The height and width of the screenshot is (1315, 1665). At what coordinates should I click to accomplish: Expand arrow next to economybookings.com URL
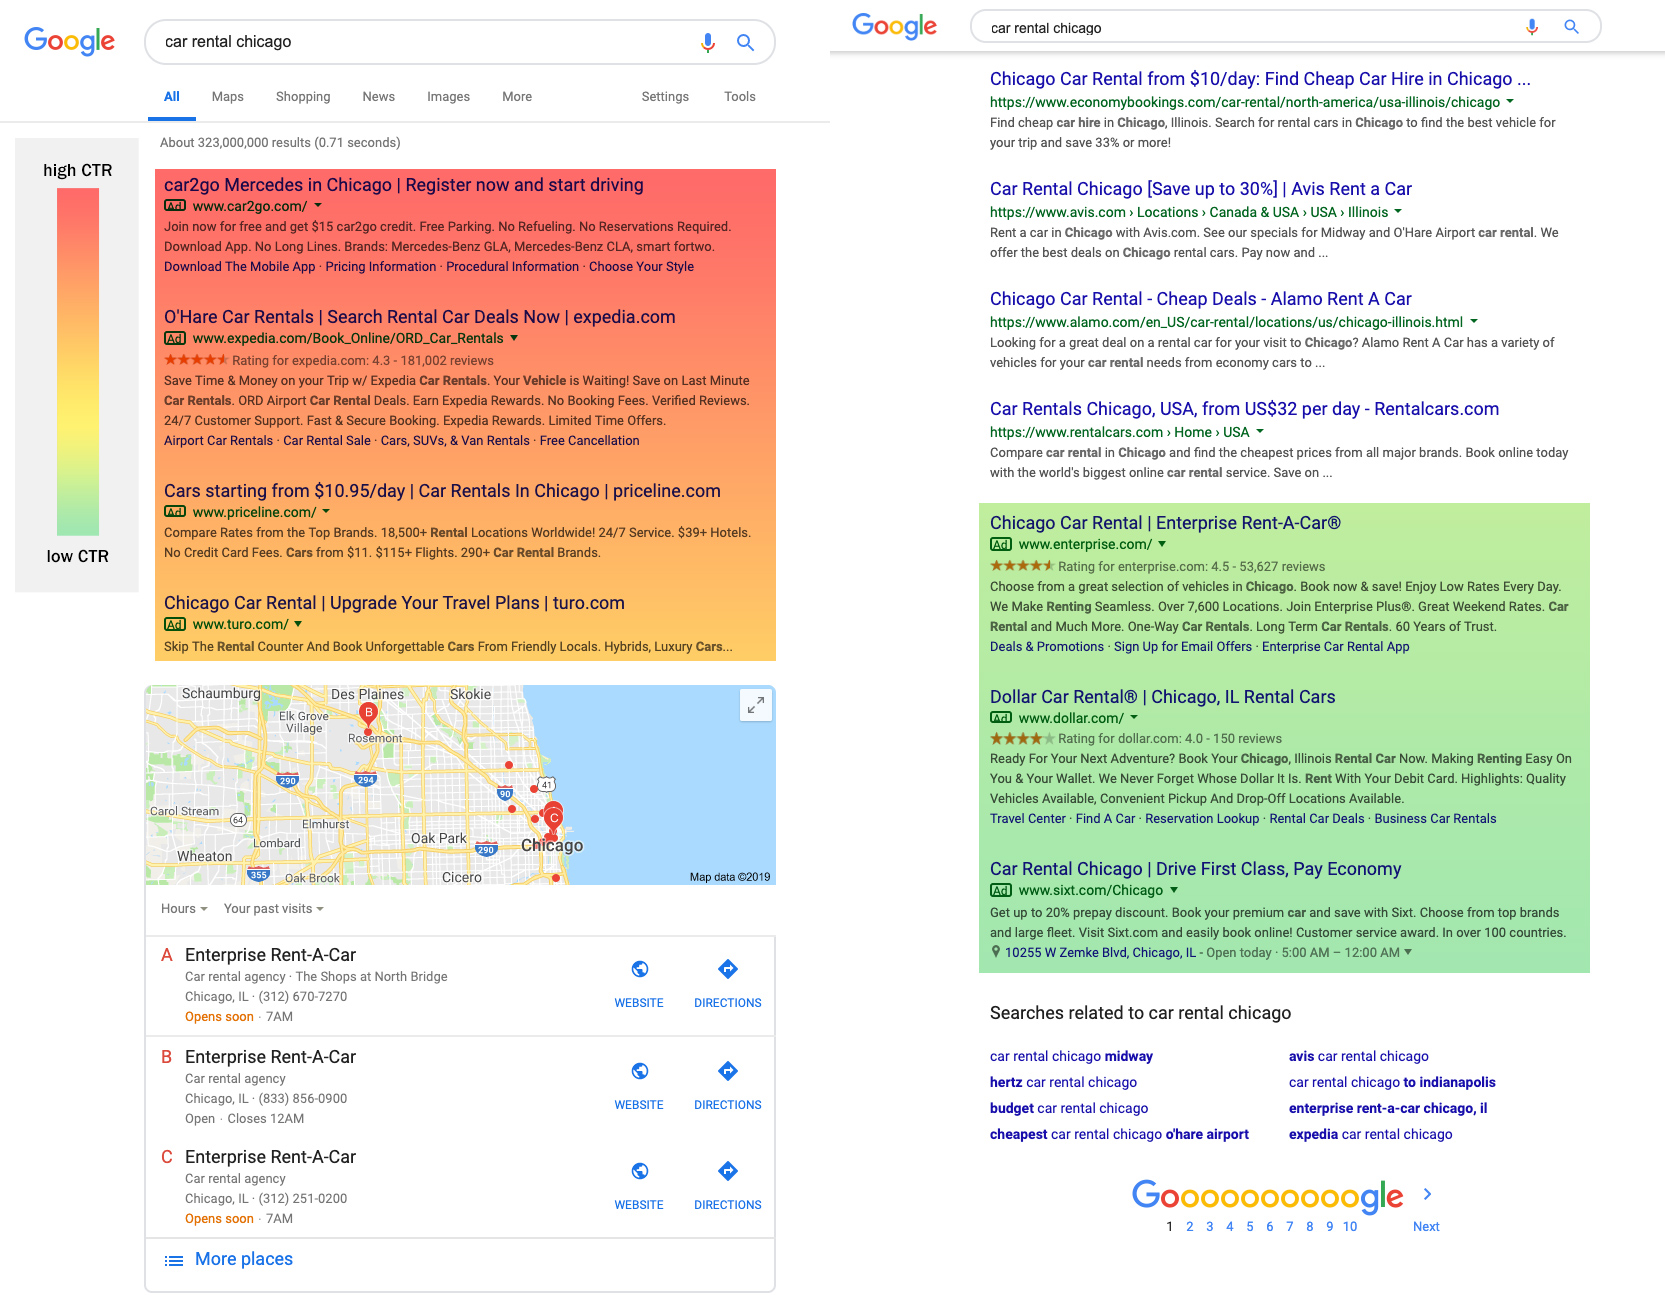[1510, 102]
